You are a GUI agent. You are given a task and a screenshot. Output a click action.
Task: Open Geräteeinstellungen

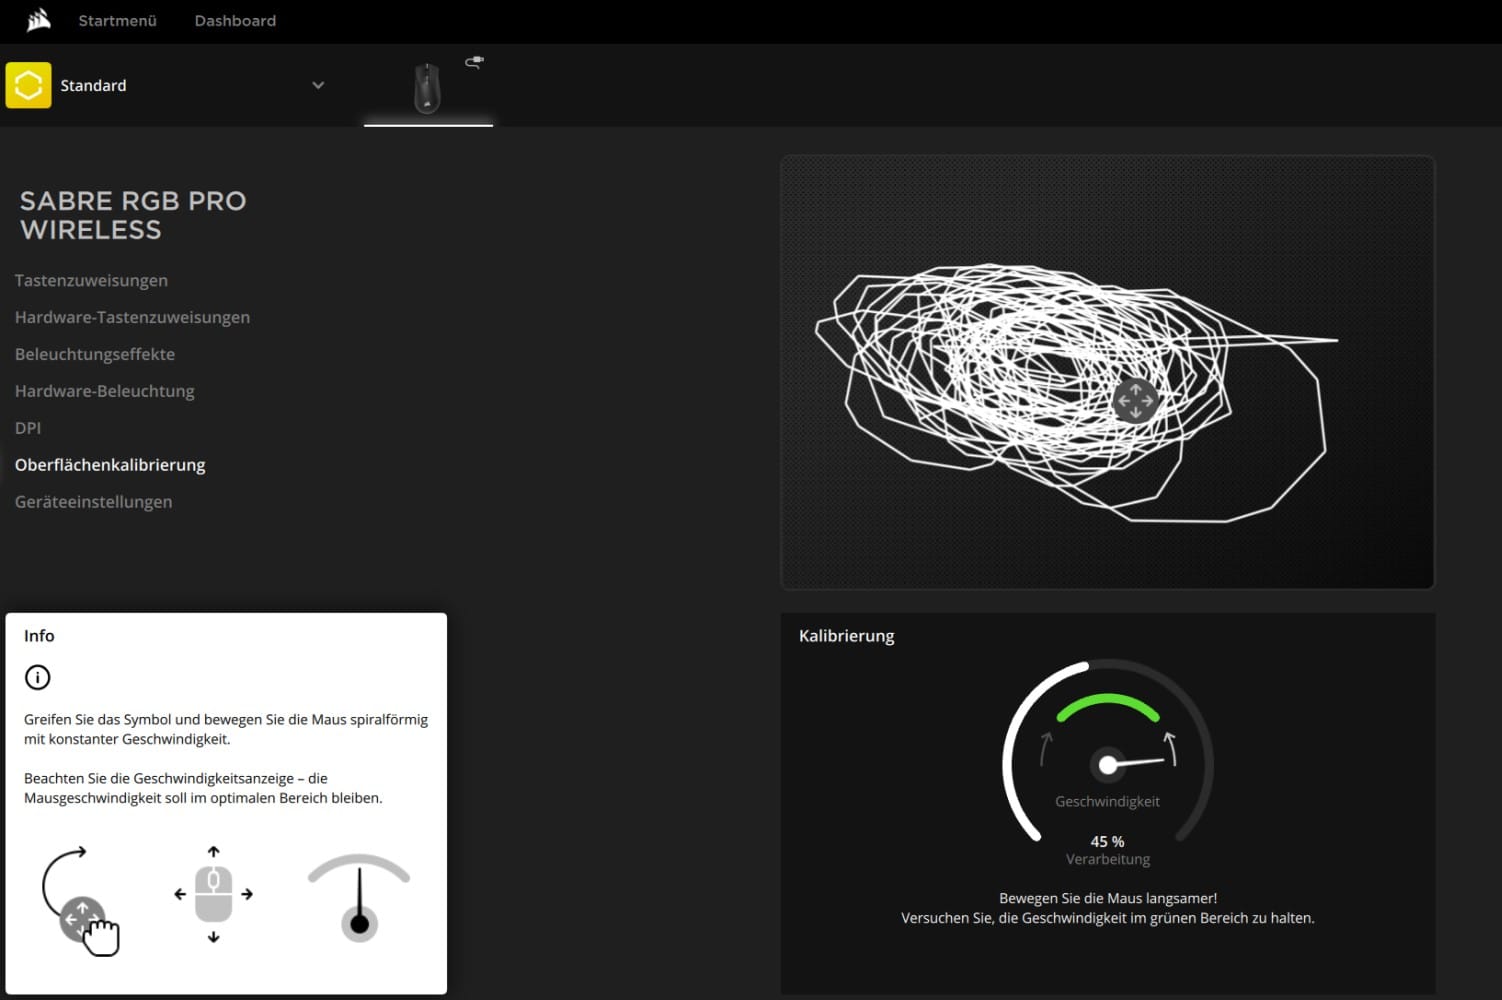[93, 502]
